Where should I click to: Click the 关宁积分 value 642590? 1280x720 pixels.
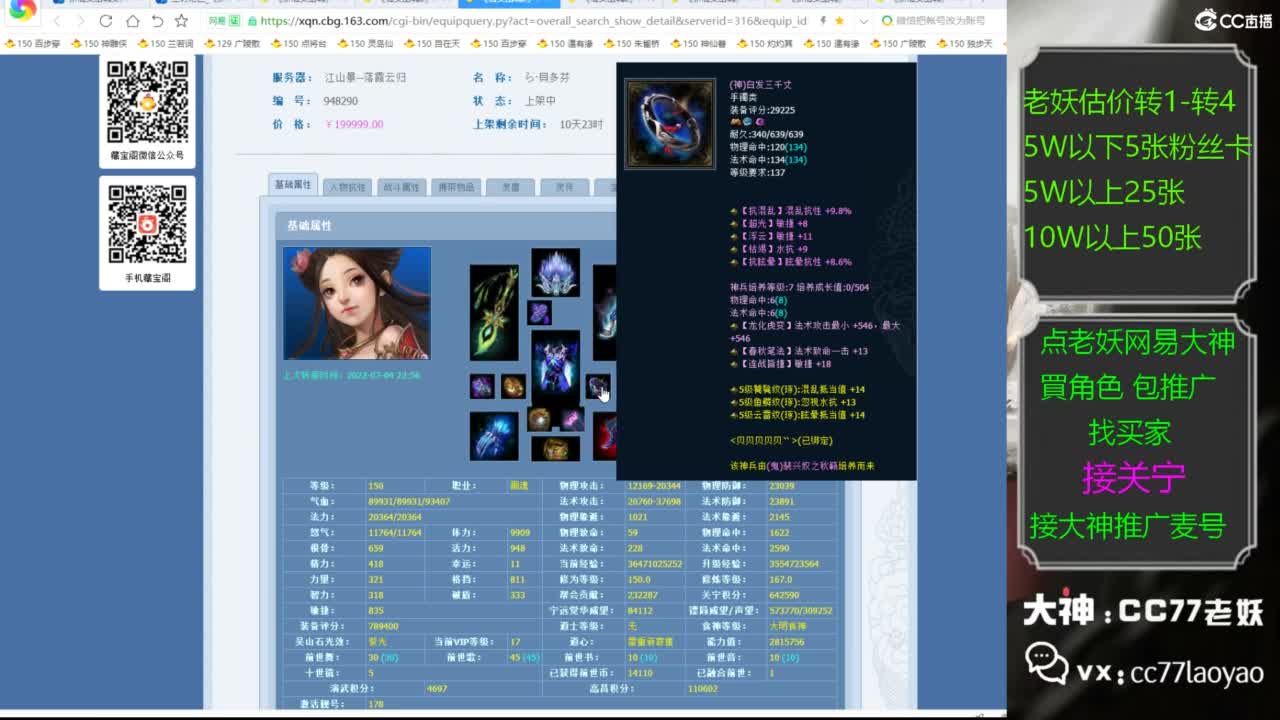pyautogui.click(x=785, y=595)
